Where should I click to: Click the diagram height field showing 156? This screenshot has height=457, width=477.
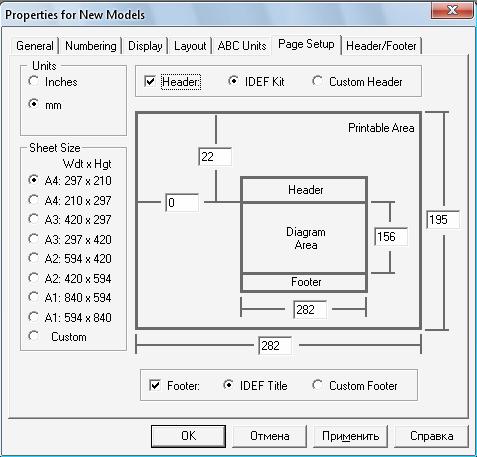(x=391, y=237)
